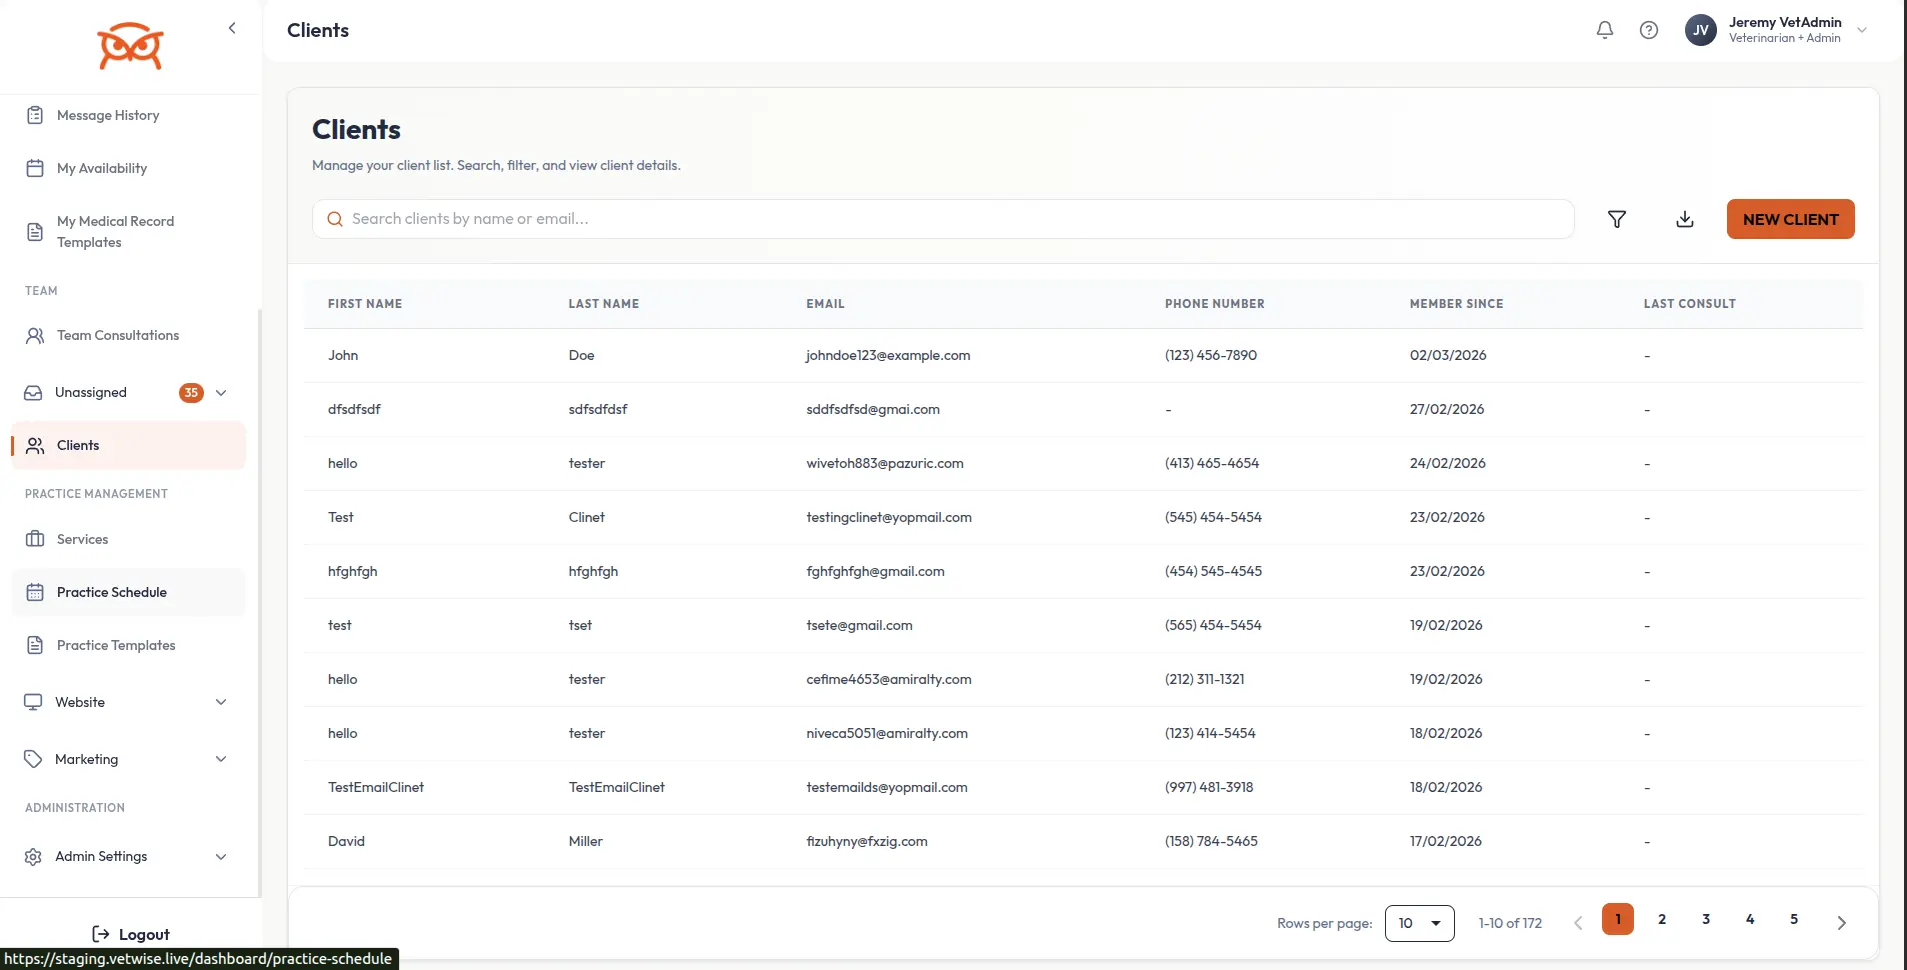Image resolution: width=1907 pixels, height=970 pixels.
Task: Go to page 2 of clients
Action: [1662, 919]
